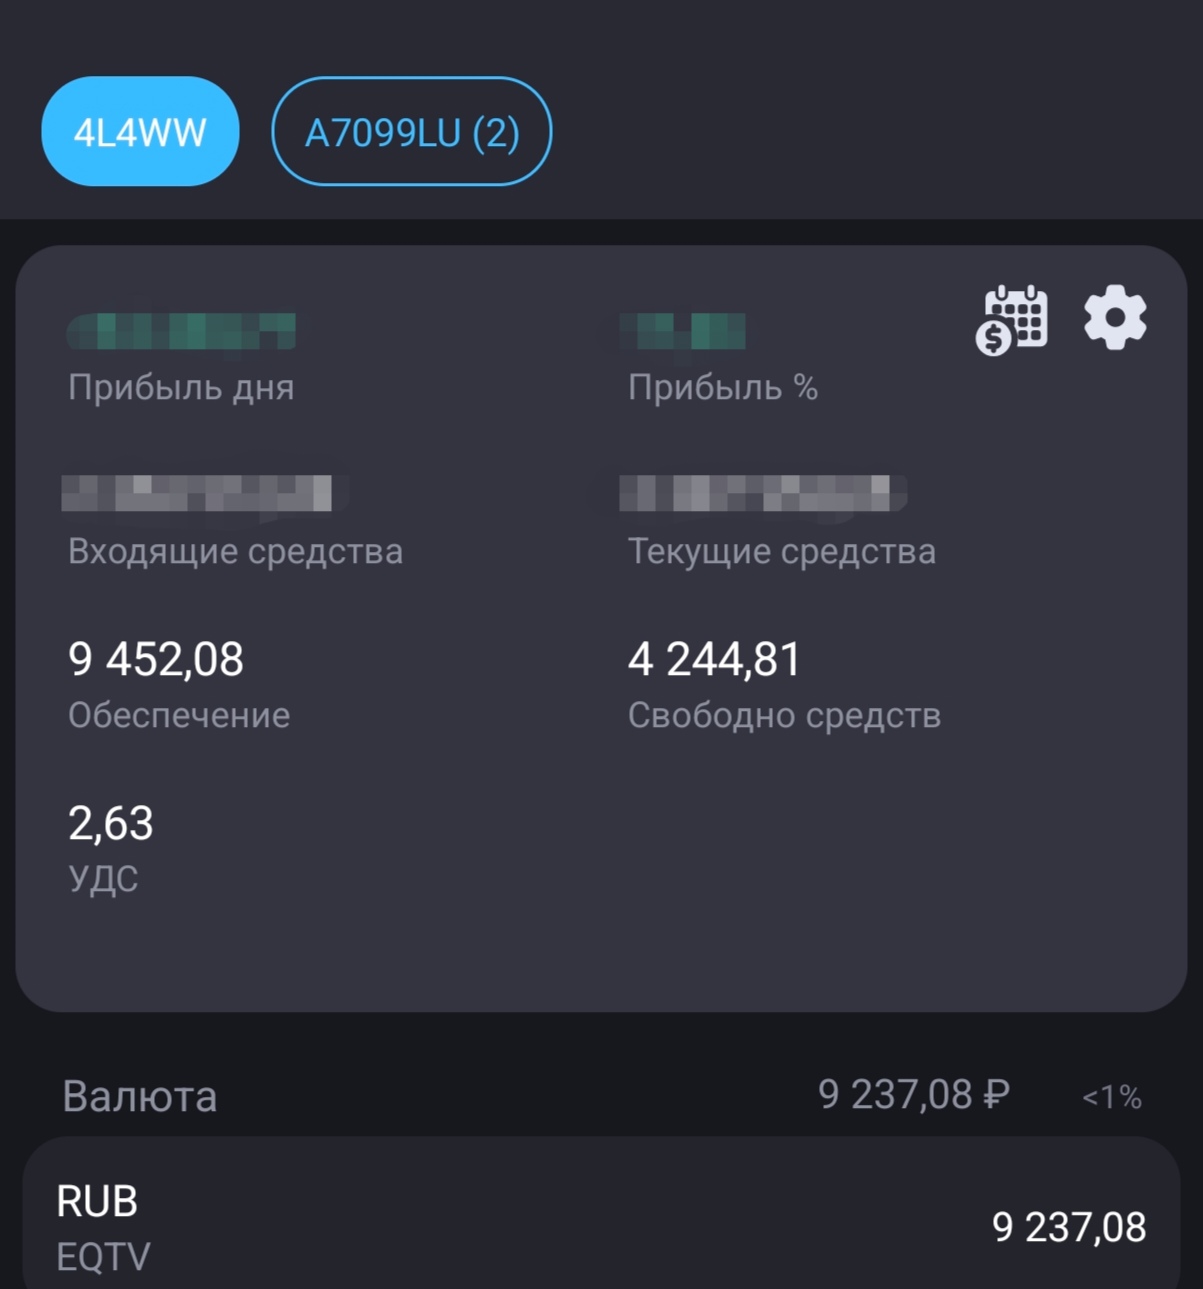Image resolution: width=1203 pixels, height=1289 pixels.
Task: Open the payments calendar icon
Action: (1011, 320)
